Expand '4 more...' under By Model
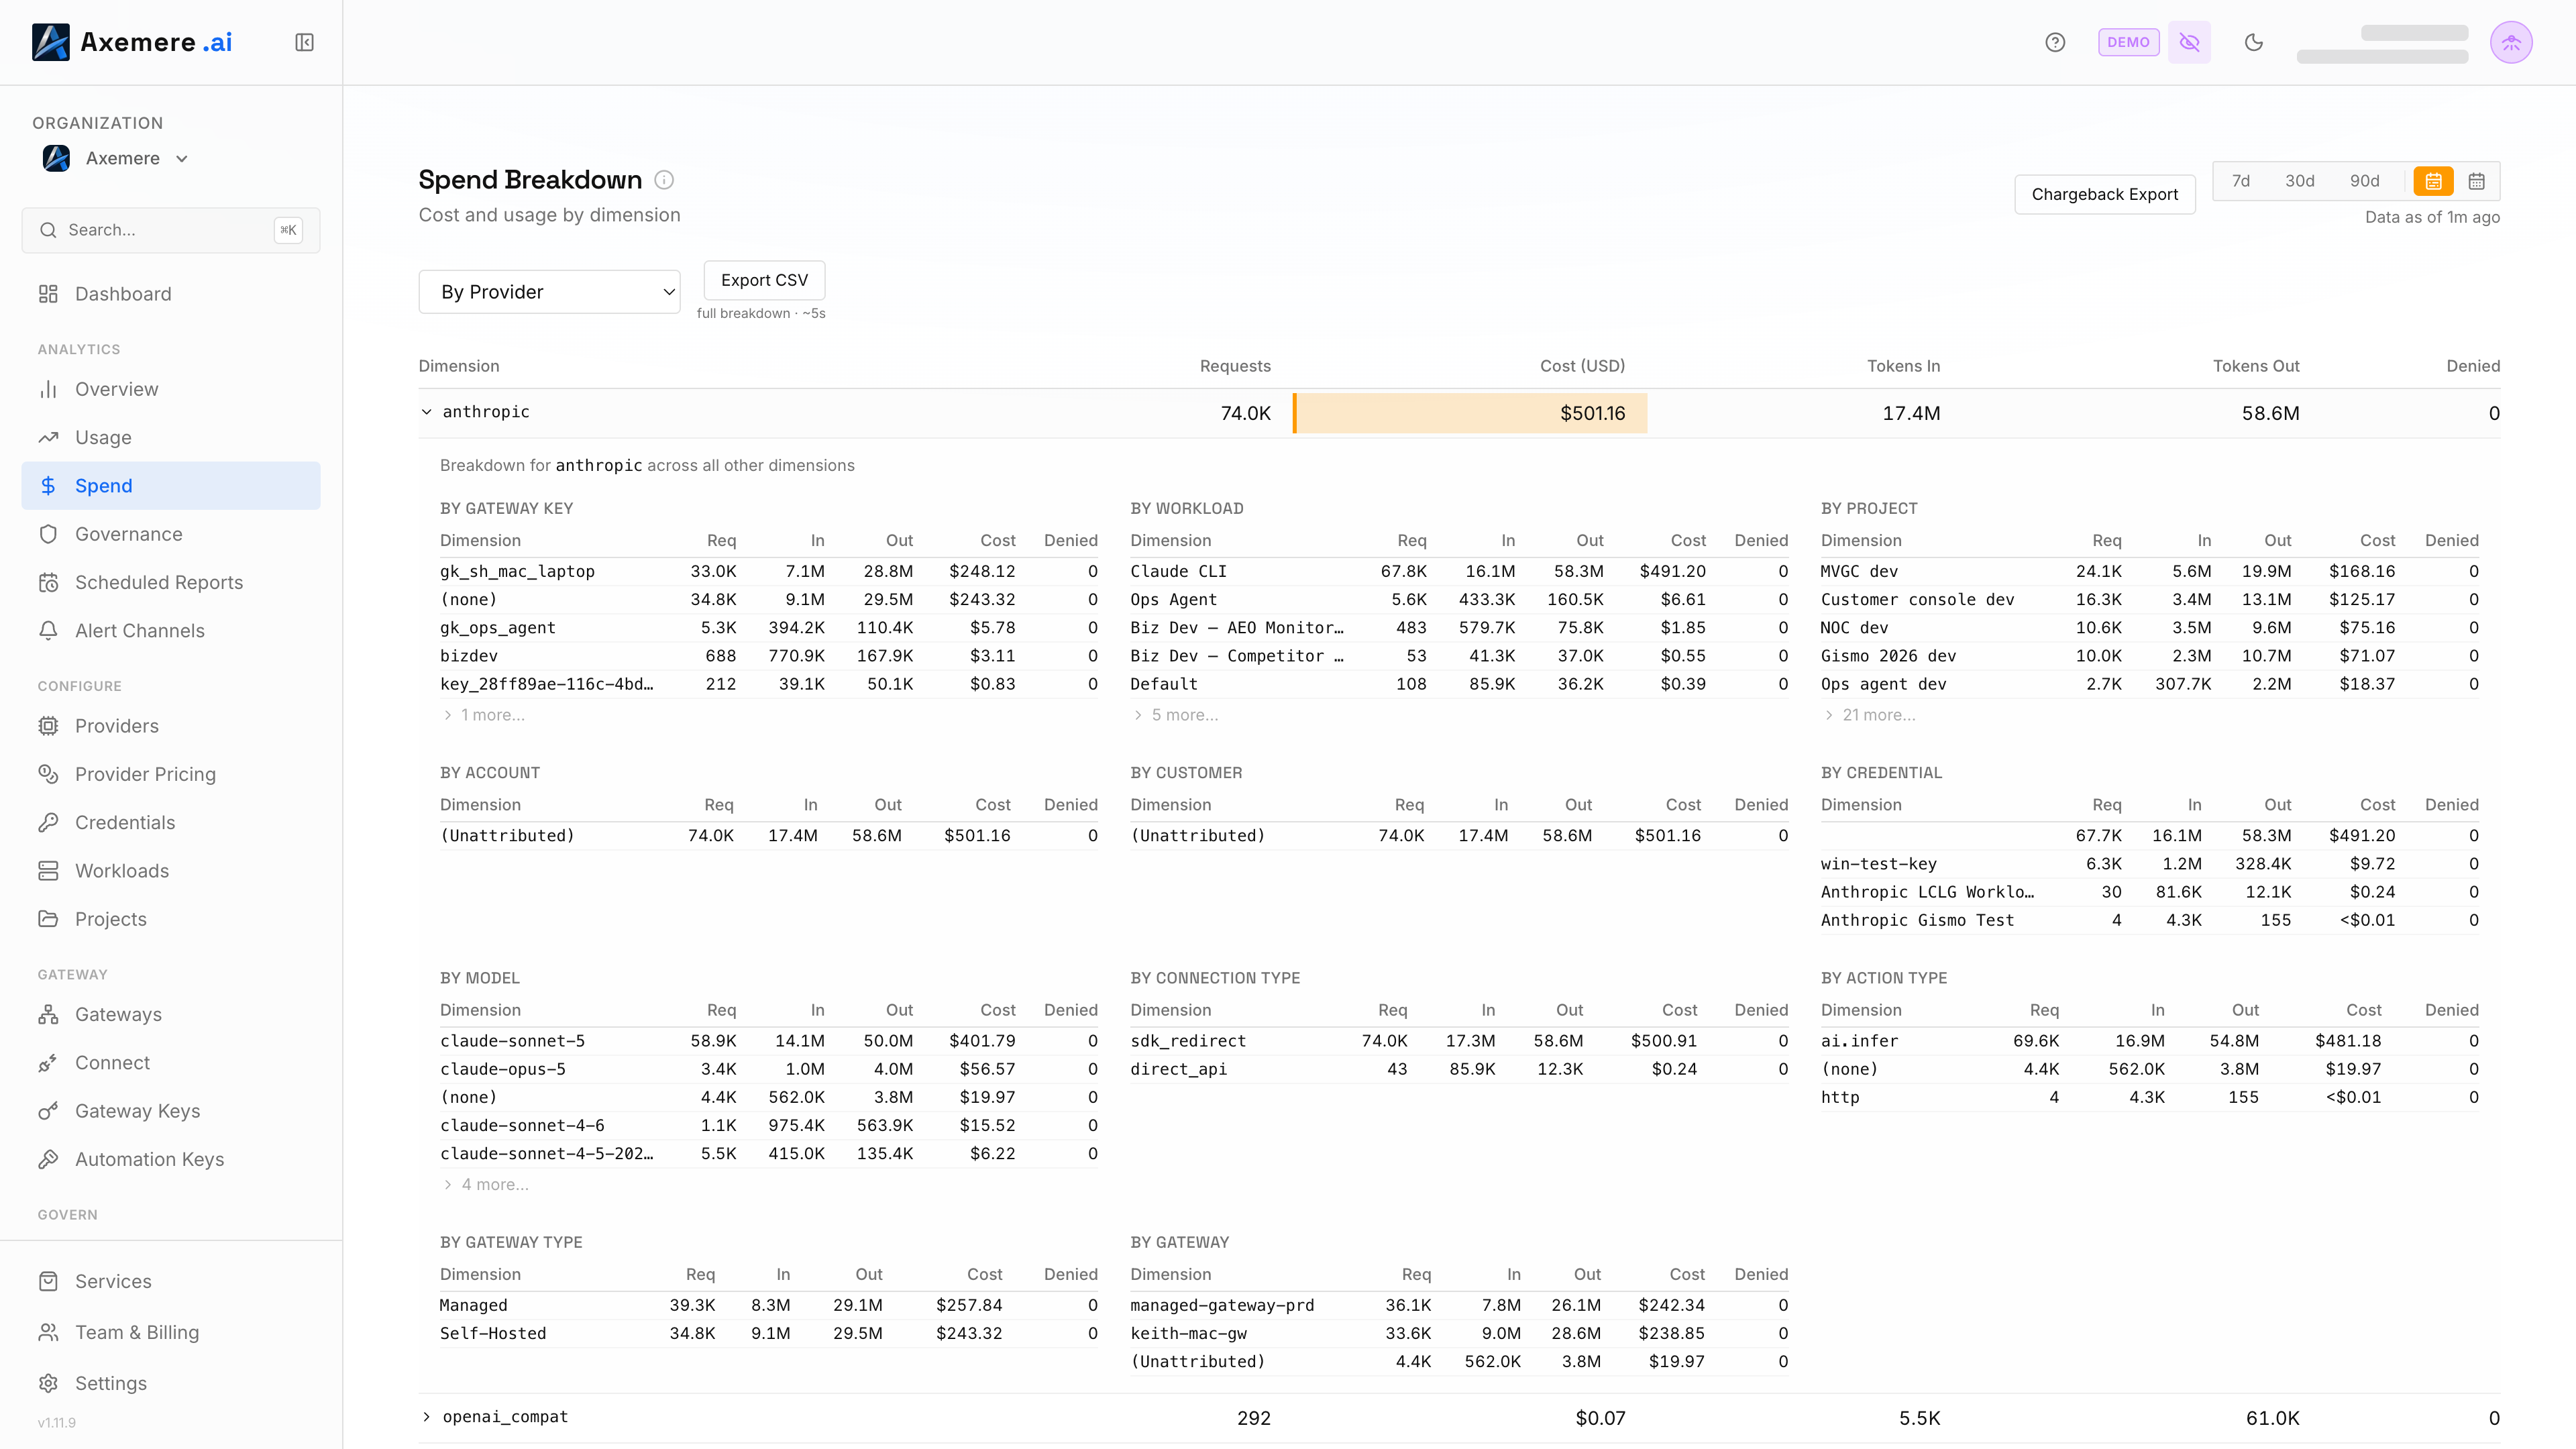The width and height of the screenshot is (2576, 1449). (486, 1184)
